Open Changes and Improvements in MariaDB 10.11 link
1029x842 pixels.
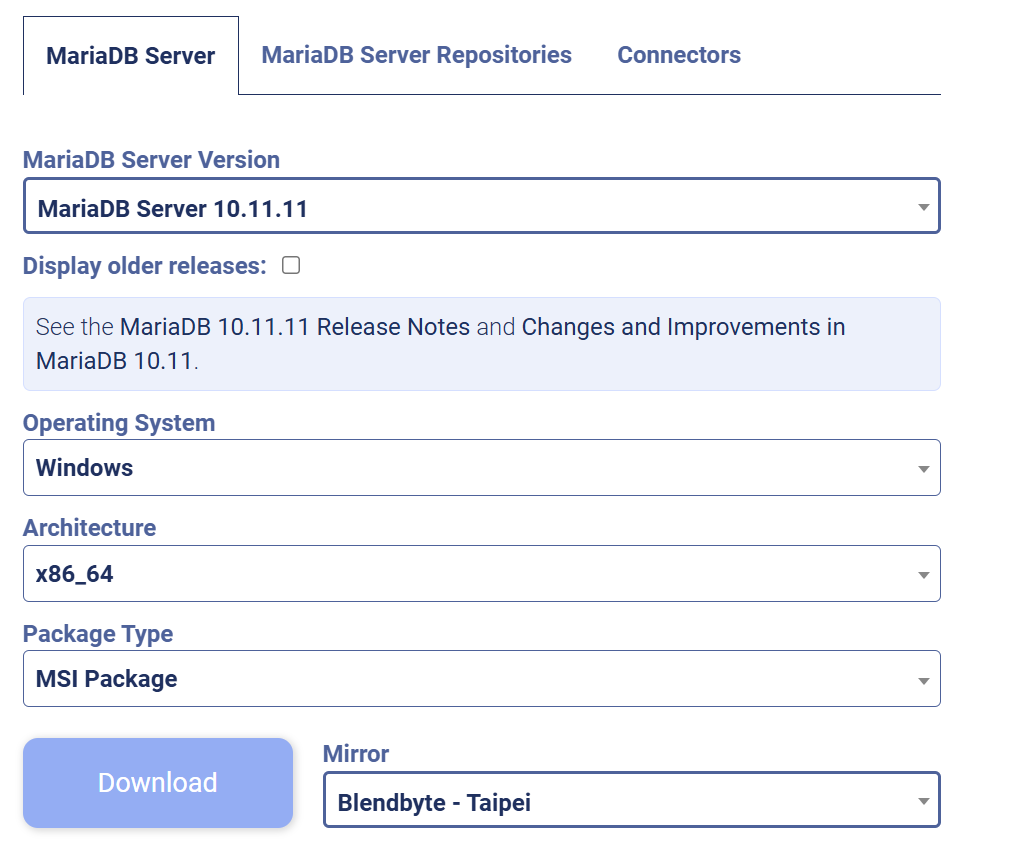(x=440, y=344)
